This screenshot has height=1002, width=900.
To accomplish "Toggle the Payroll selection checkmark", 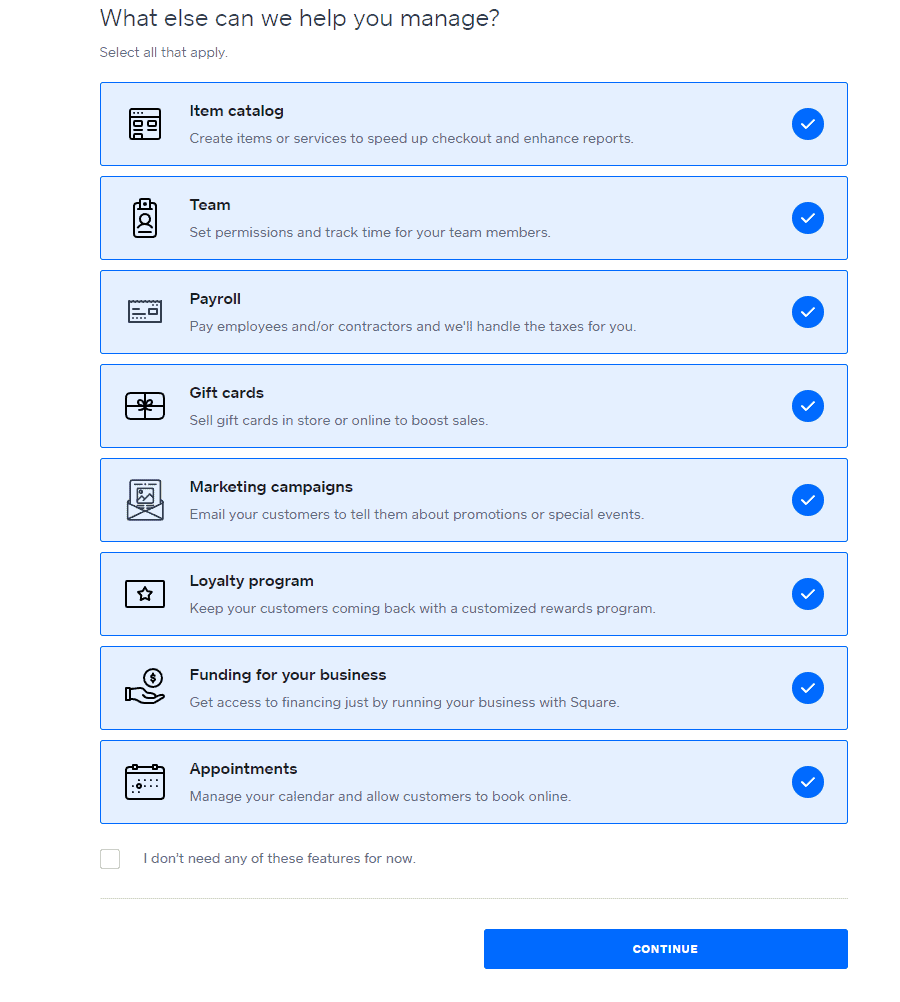I will 808,312.
